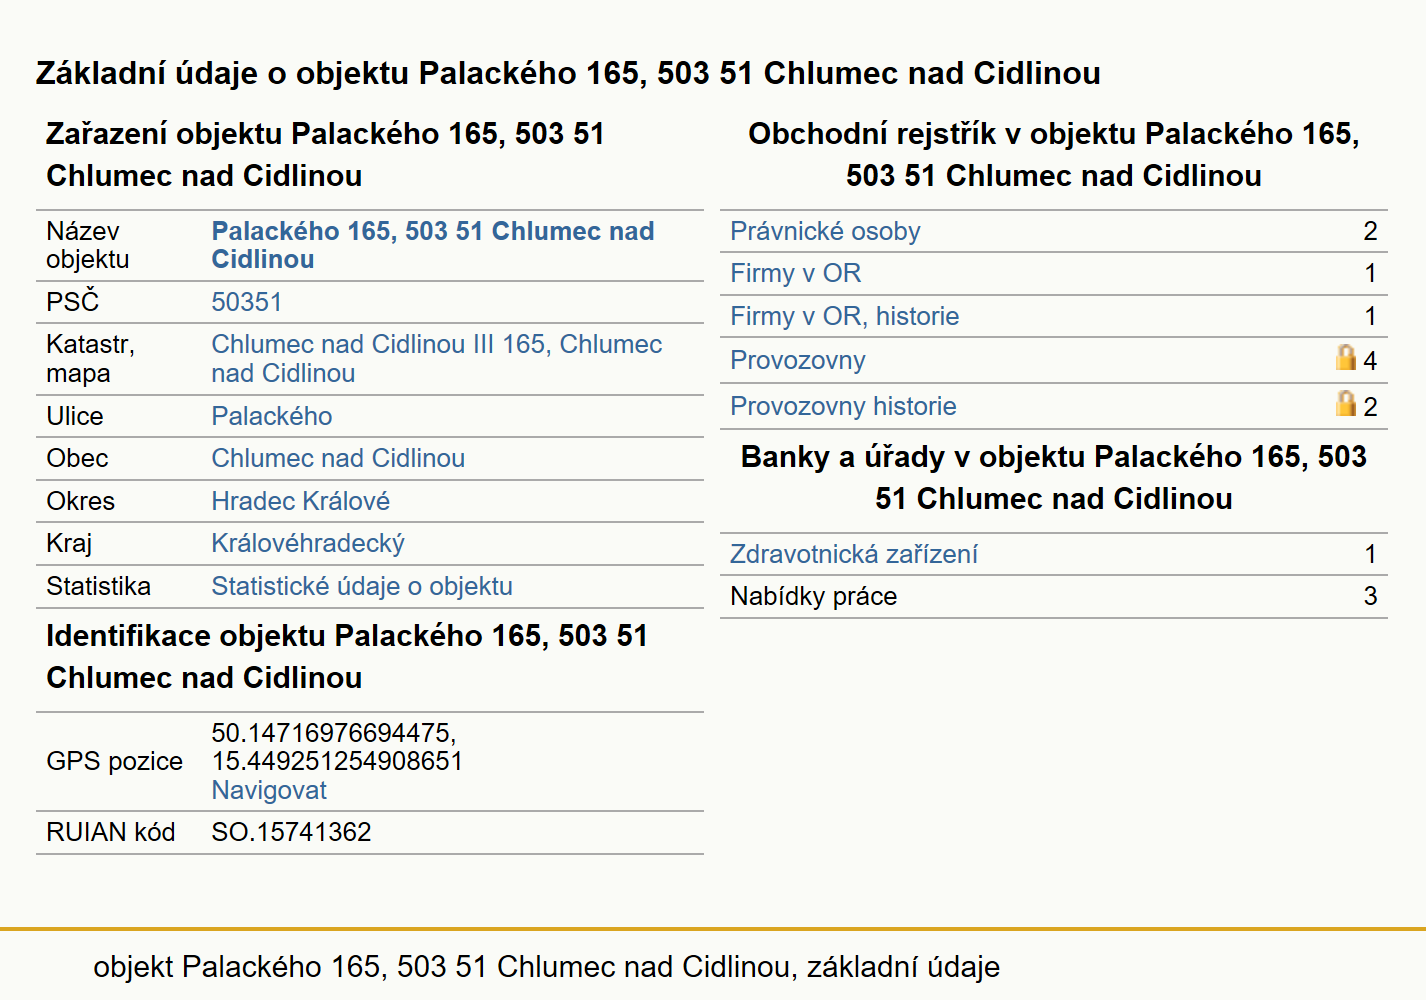Click the RUIAN code SO.15741362
The image size is (1426, 1000).
pos(291,832)
